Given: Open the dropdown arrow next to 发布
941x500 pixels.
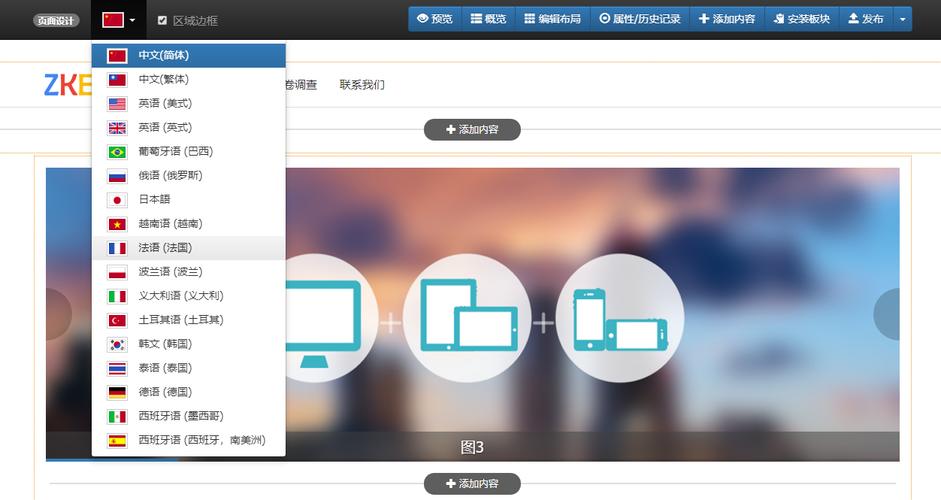Looking at the screenshot, I should coord(903,19).
